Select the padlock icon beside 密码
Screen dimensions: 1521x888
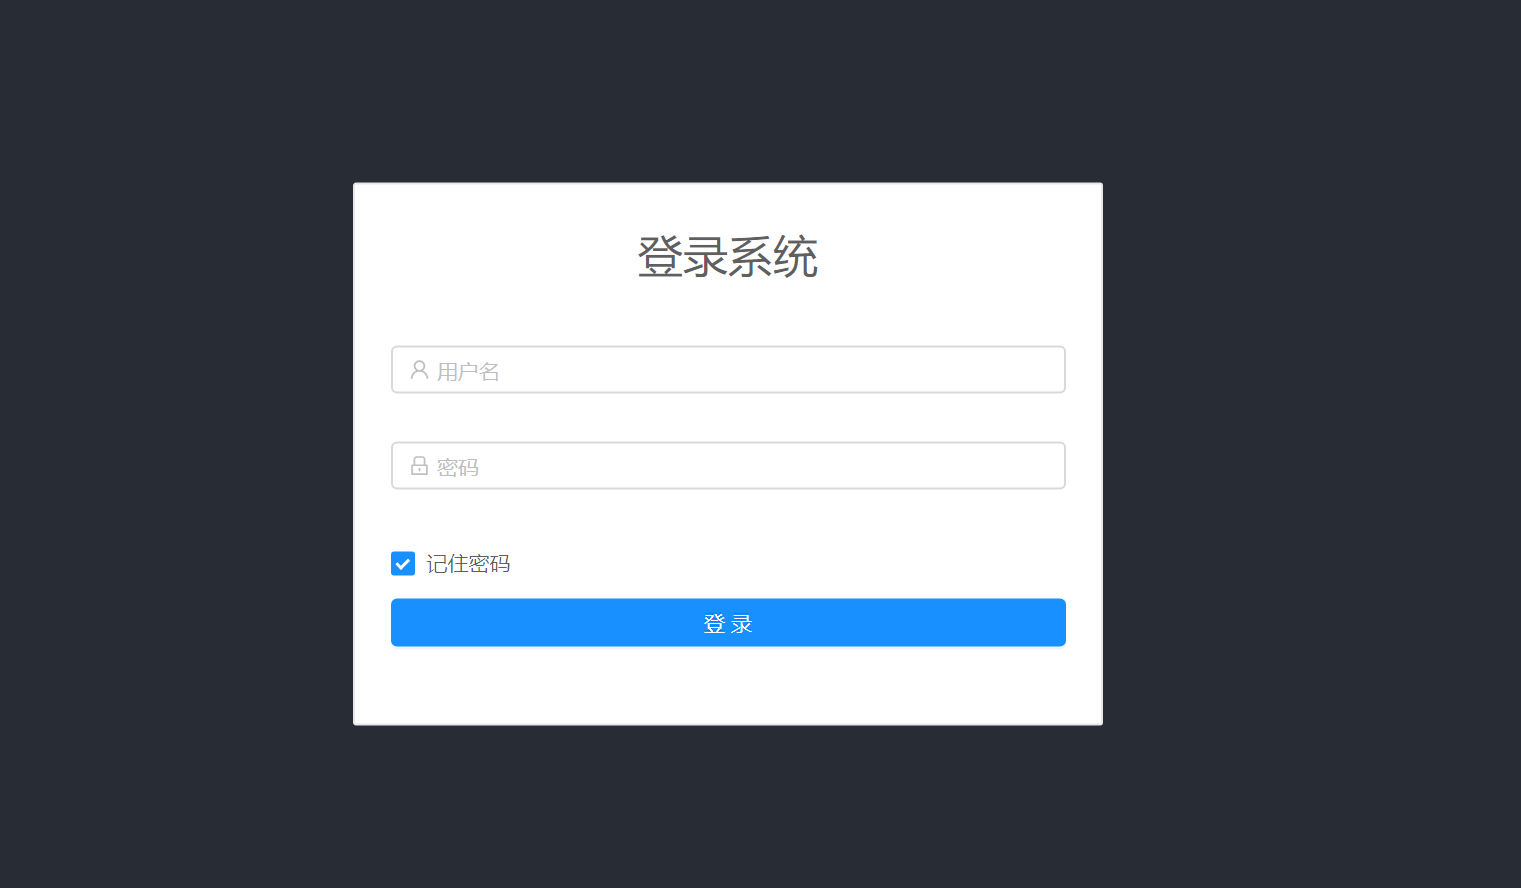click(x=419, y=466)
